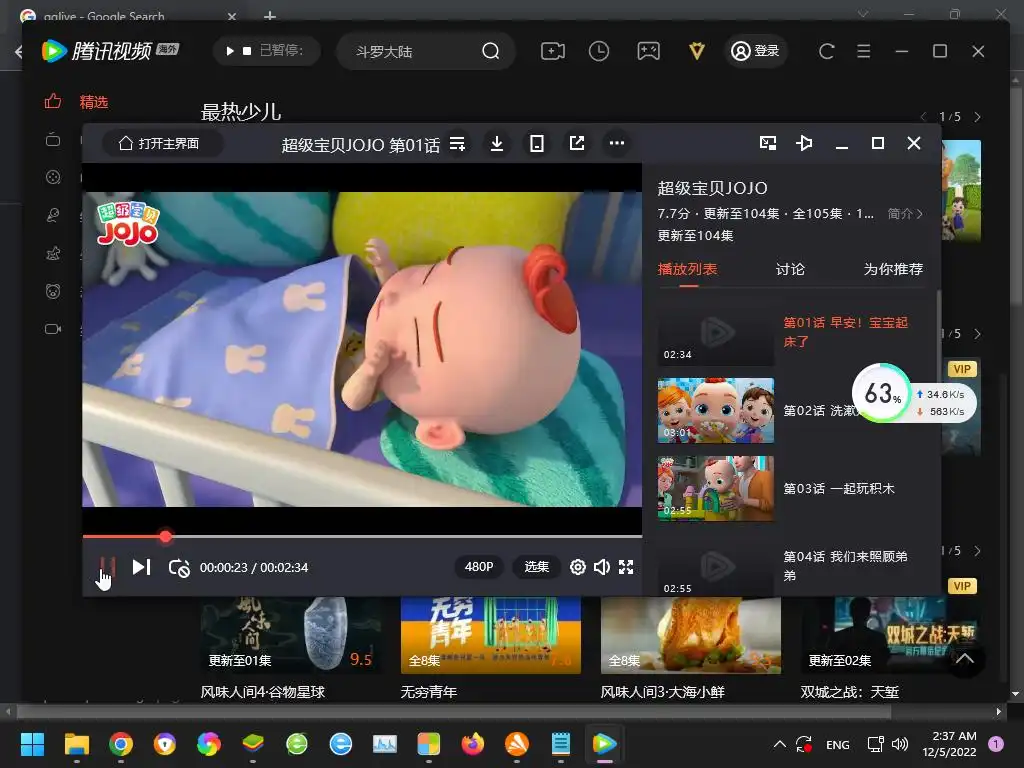The width and height of the screenshot is (1024, 768).
Task: Play episode 第03话 一起玩积木
Action: [839, 488]
